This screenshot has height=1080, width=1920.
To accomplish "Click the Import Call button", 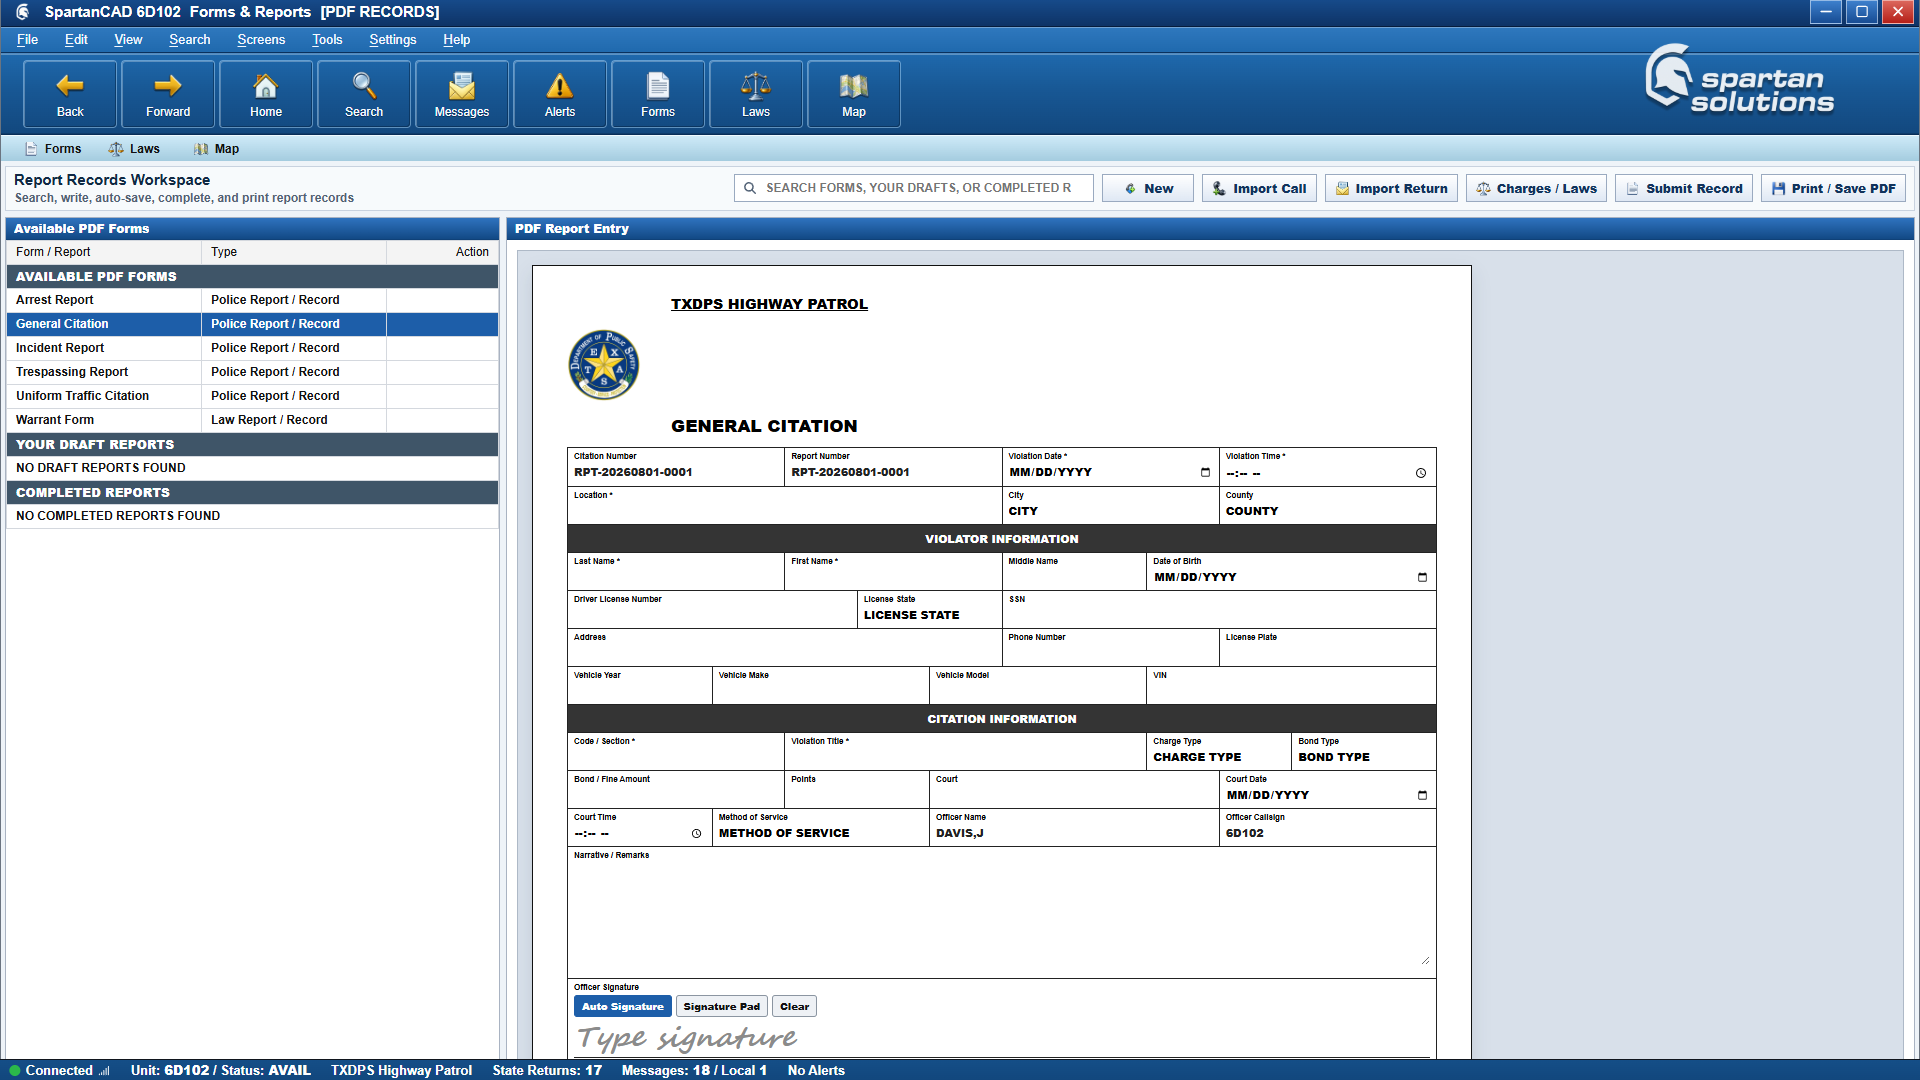I will pyautogui.click(x=1259, y=188).
